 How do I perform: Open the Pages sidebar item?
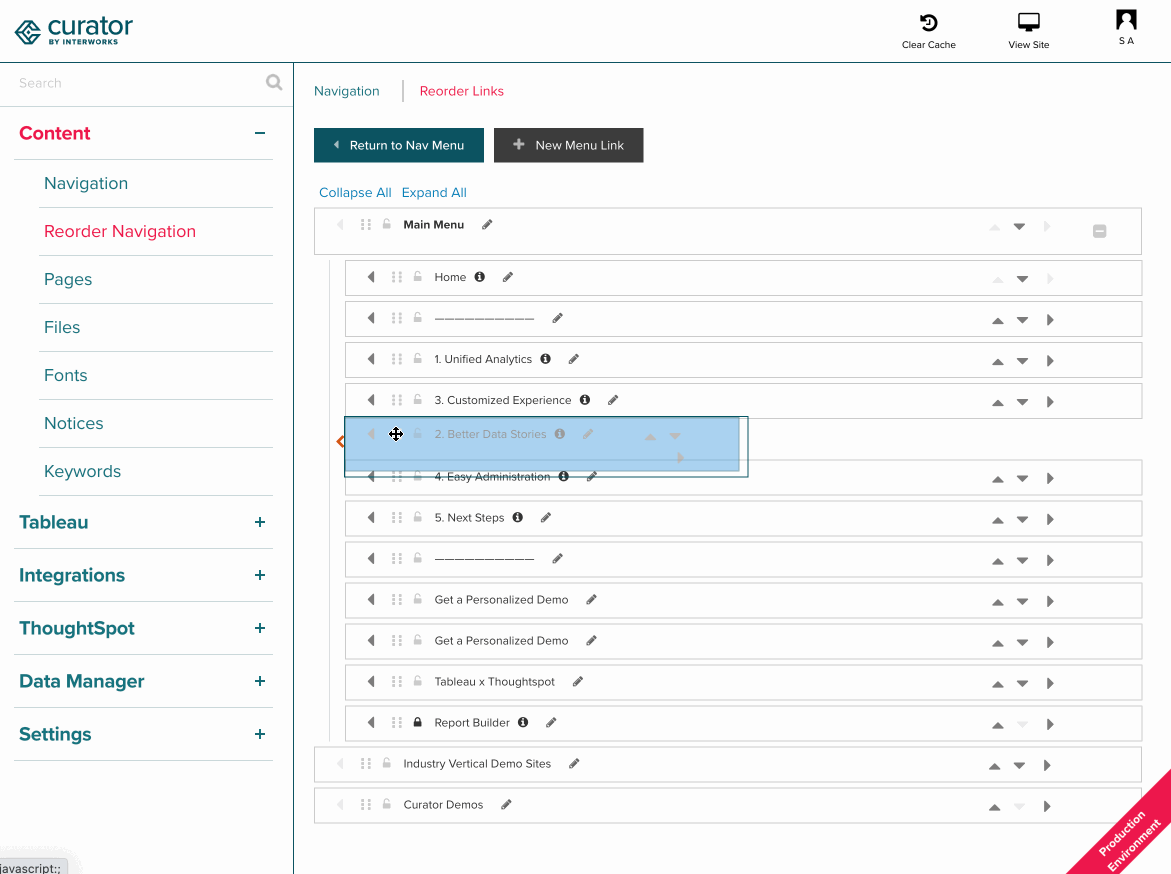point(68,279)
